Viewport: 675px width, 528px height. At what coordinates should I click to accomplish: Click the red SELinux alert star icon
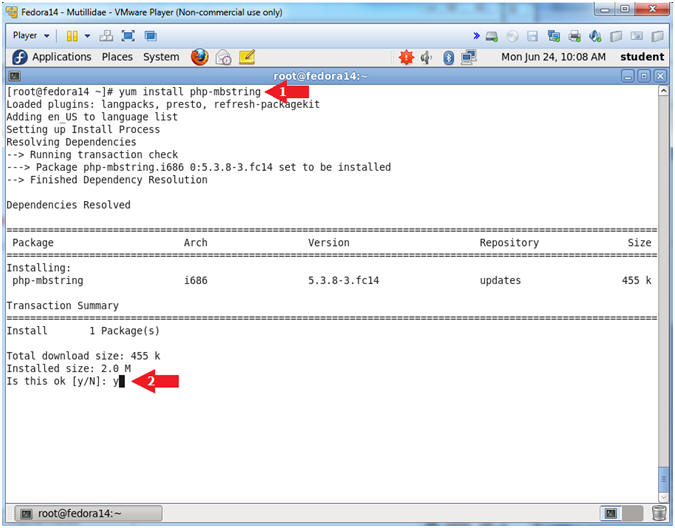pyautogui.click(x=406, y=57)
